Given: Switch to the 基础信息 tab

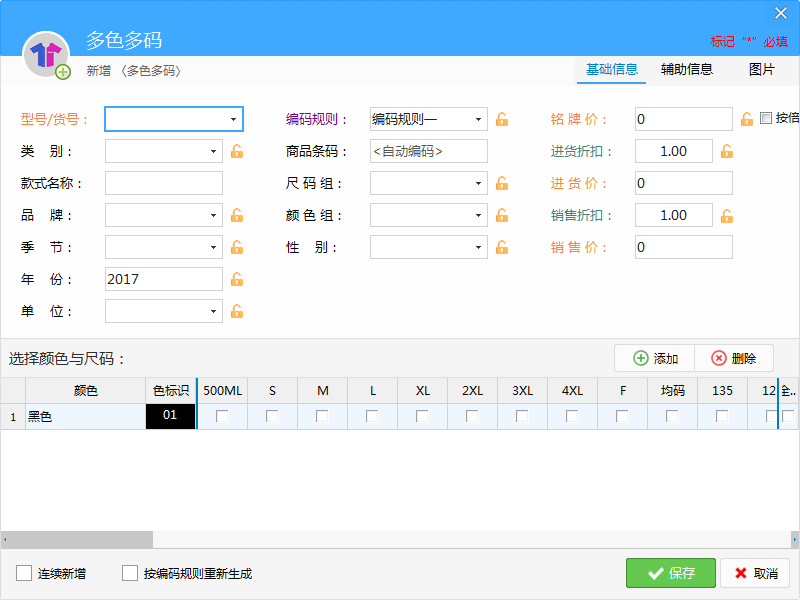Looking at the screenshot, I should (x=611, y=69).
